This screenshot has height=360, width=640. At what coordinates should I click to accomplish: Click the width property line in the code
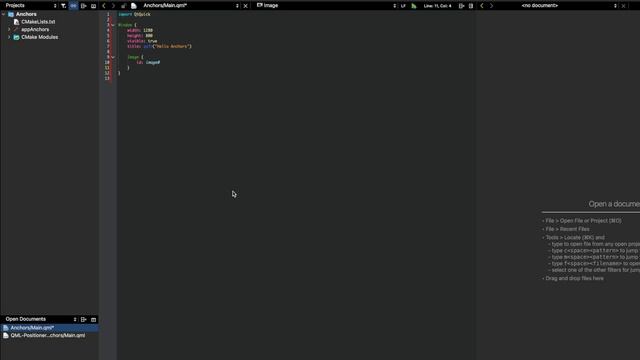coord(140,30)
